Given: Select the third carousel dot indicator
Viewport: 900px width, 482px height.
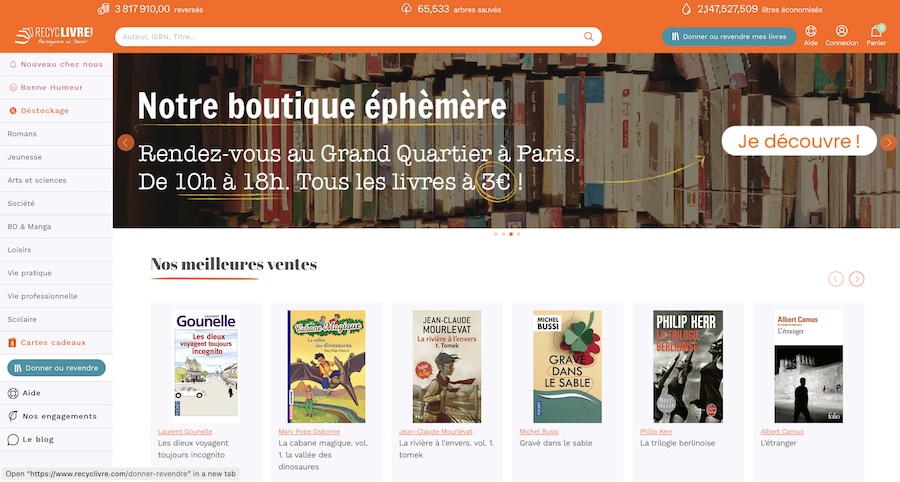Looking at the screenshot, I should 511,234.
